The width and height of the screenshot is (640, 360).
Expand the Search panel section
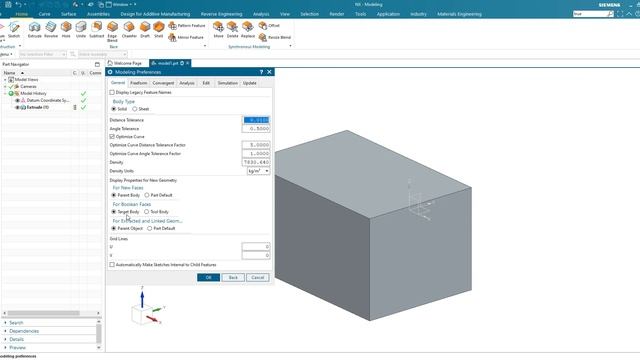(x=5, y=322)
